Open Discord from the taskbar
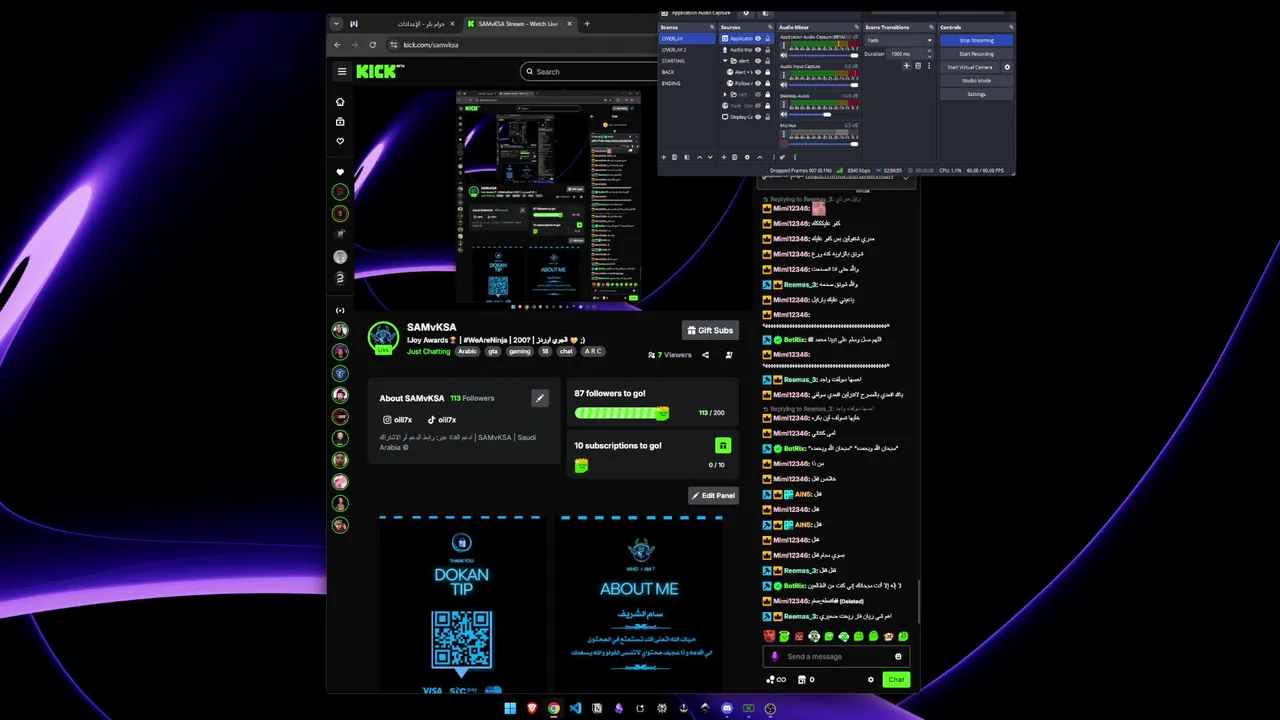 coord(727,709)
